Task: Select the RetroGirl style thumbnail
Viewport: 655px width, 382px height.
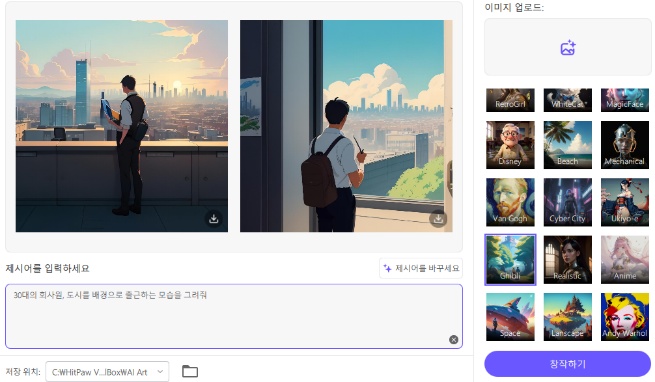Action: click(510, 100)
